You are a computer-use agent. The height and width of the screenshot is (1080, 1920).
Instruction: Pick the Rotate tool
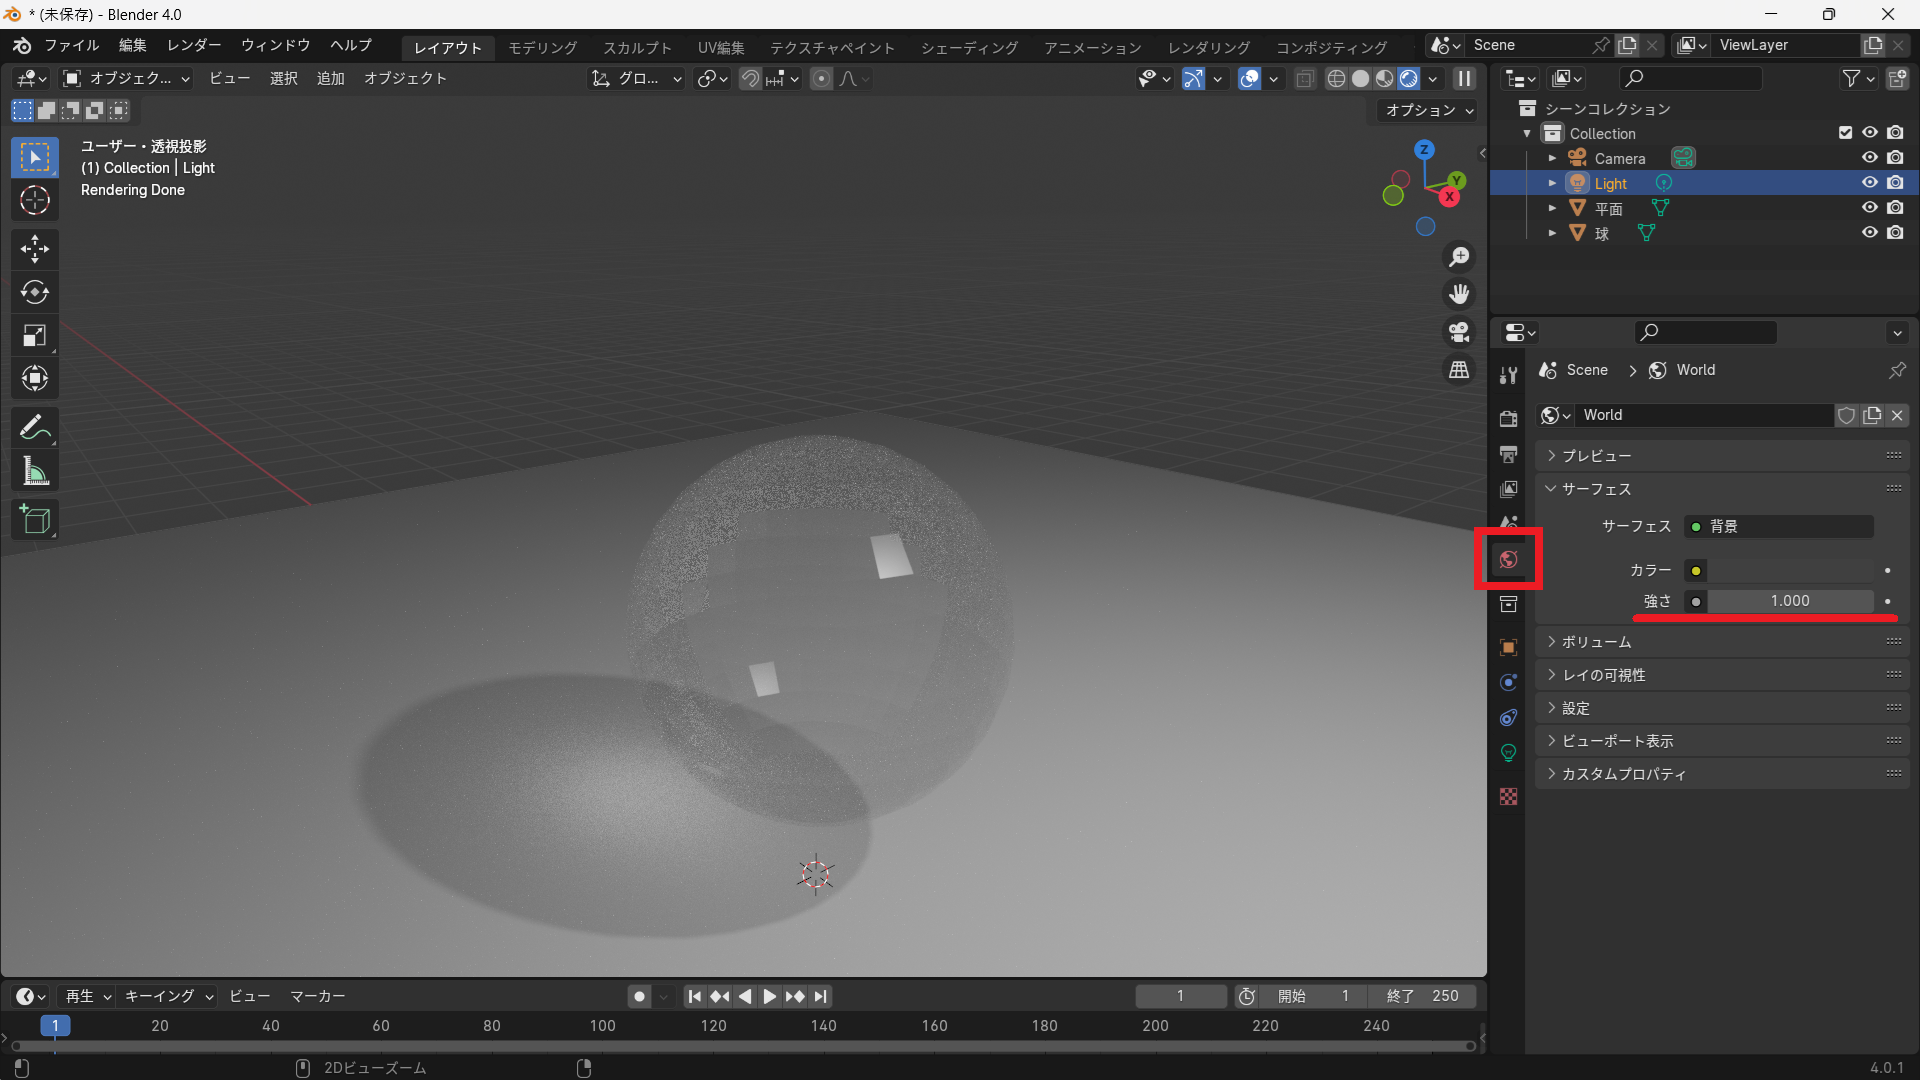pos(35,292)
